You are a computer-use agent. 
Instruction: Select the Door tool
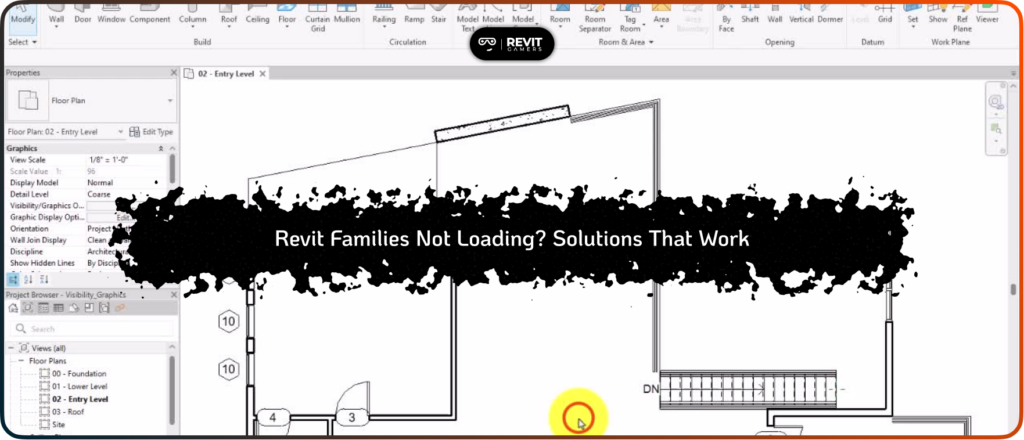(x=83, y=14)
